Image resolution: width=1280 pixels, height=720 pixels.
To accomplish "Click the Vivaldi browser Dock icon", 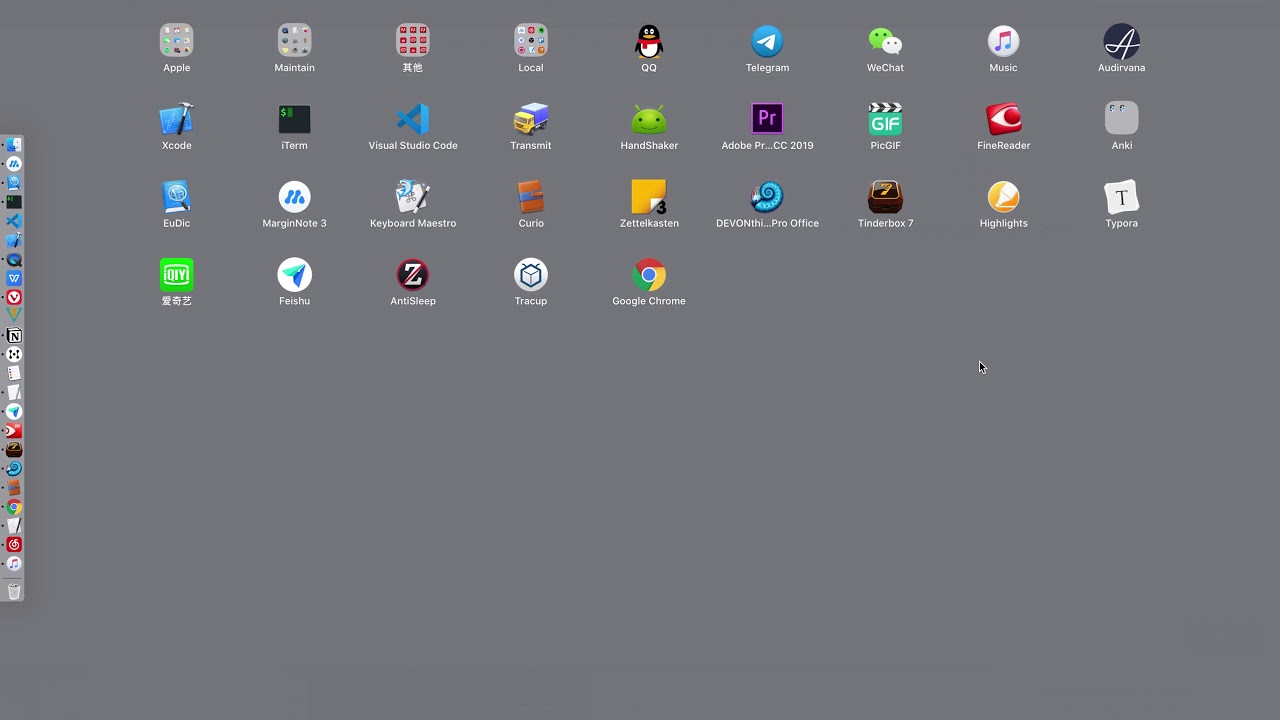I will click(14, 297).
